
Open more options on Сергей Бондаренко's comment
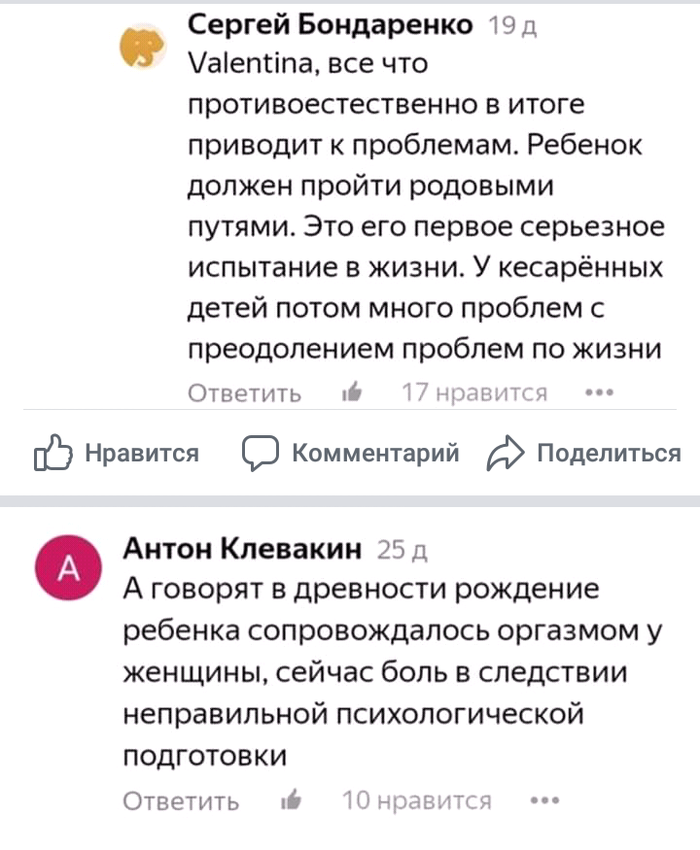tap(597, 393)
